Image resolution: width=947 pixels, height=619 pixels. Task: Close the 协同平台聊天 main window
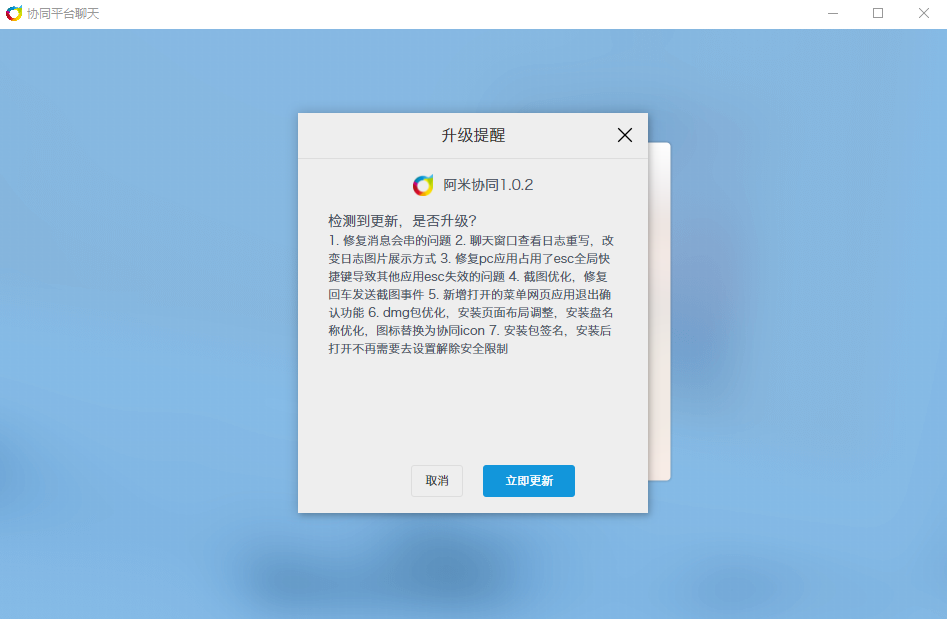click(x=923, y=13)
